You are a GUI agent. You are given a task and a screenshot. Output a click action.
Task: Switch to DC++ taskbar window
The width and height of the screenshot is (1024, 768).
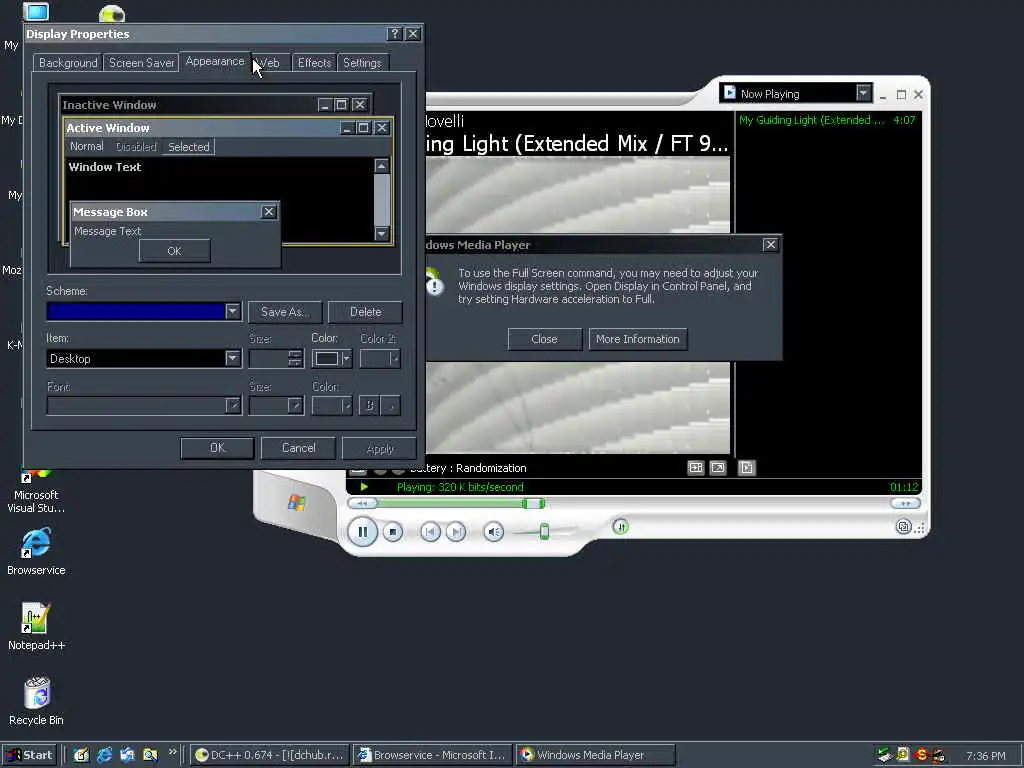point(270,755)
